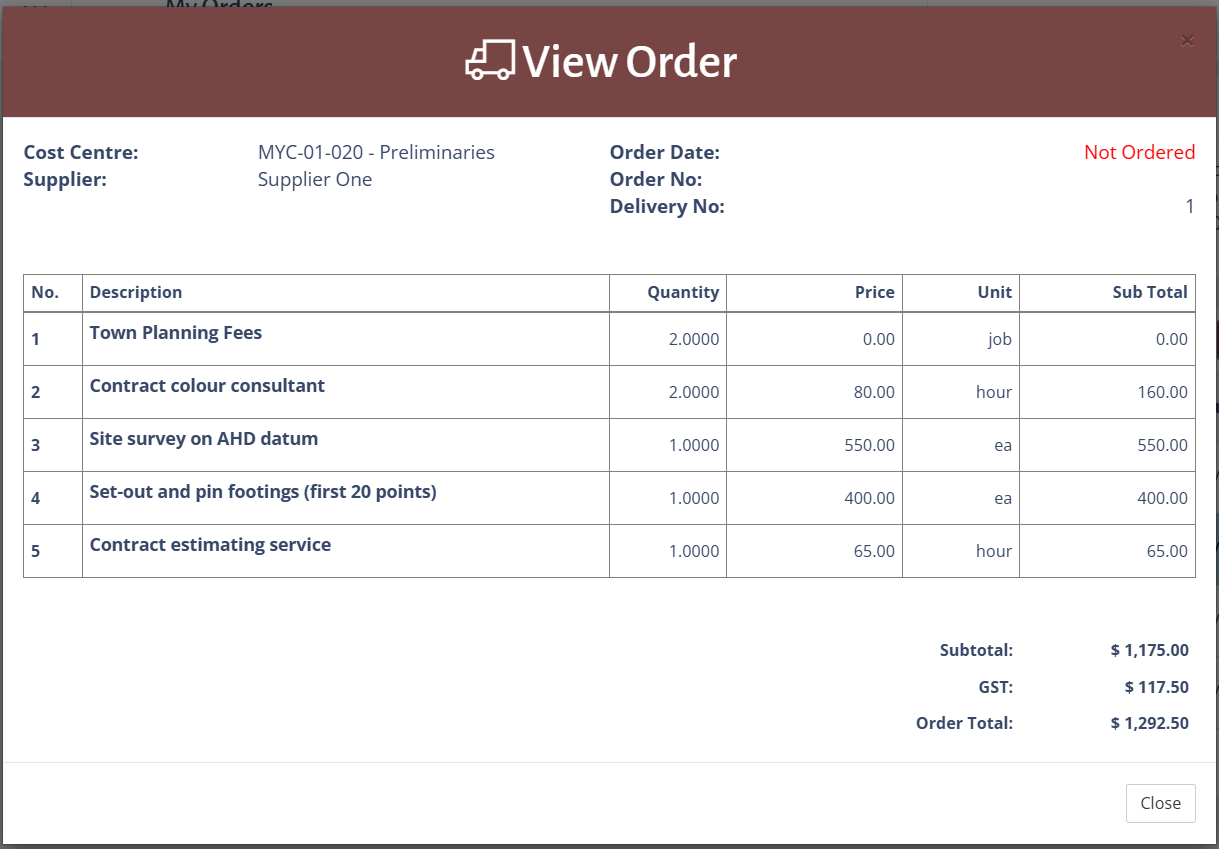Click the 550.00 price in row 3
The height and width of the screenshot is (849, 1219).
[869, 445]
